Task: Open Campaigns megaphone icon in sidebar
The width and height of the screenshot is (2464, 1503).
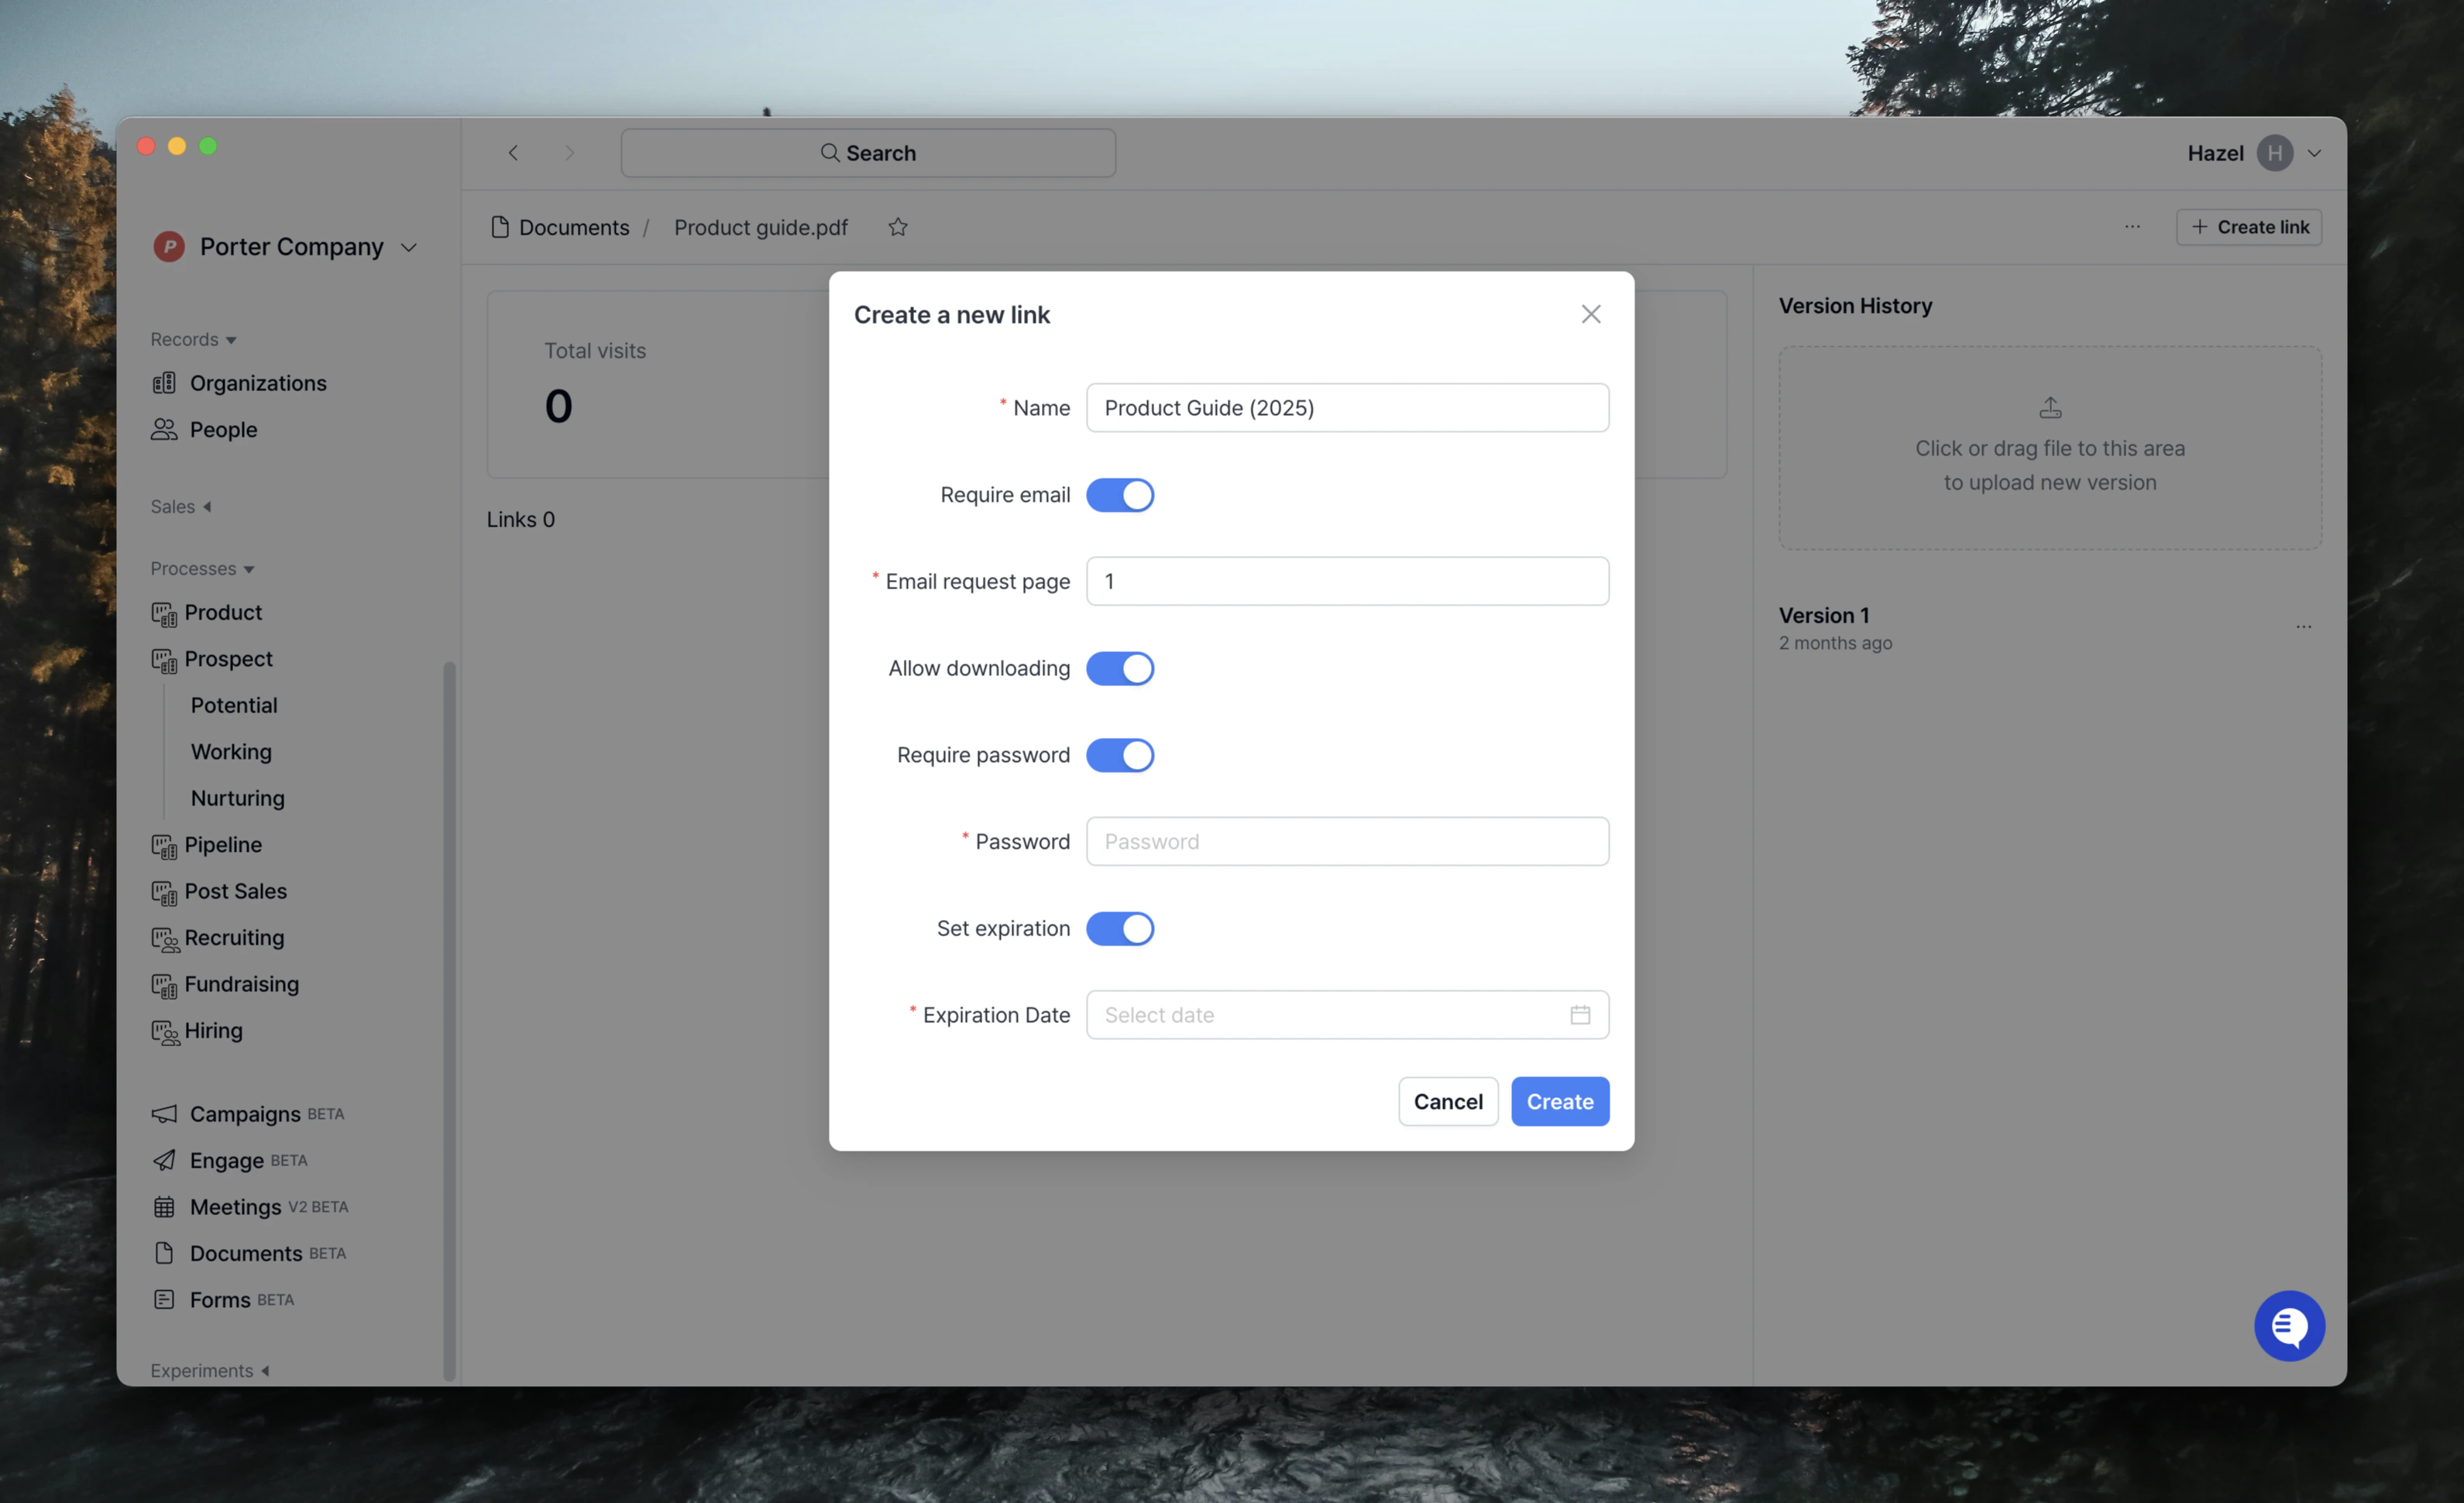Action: 164,1113
